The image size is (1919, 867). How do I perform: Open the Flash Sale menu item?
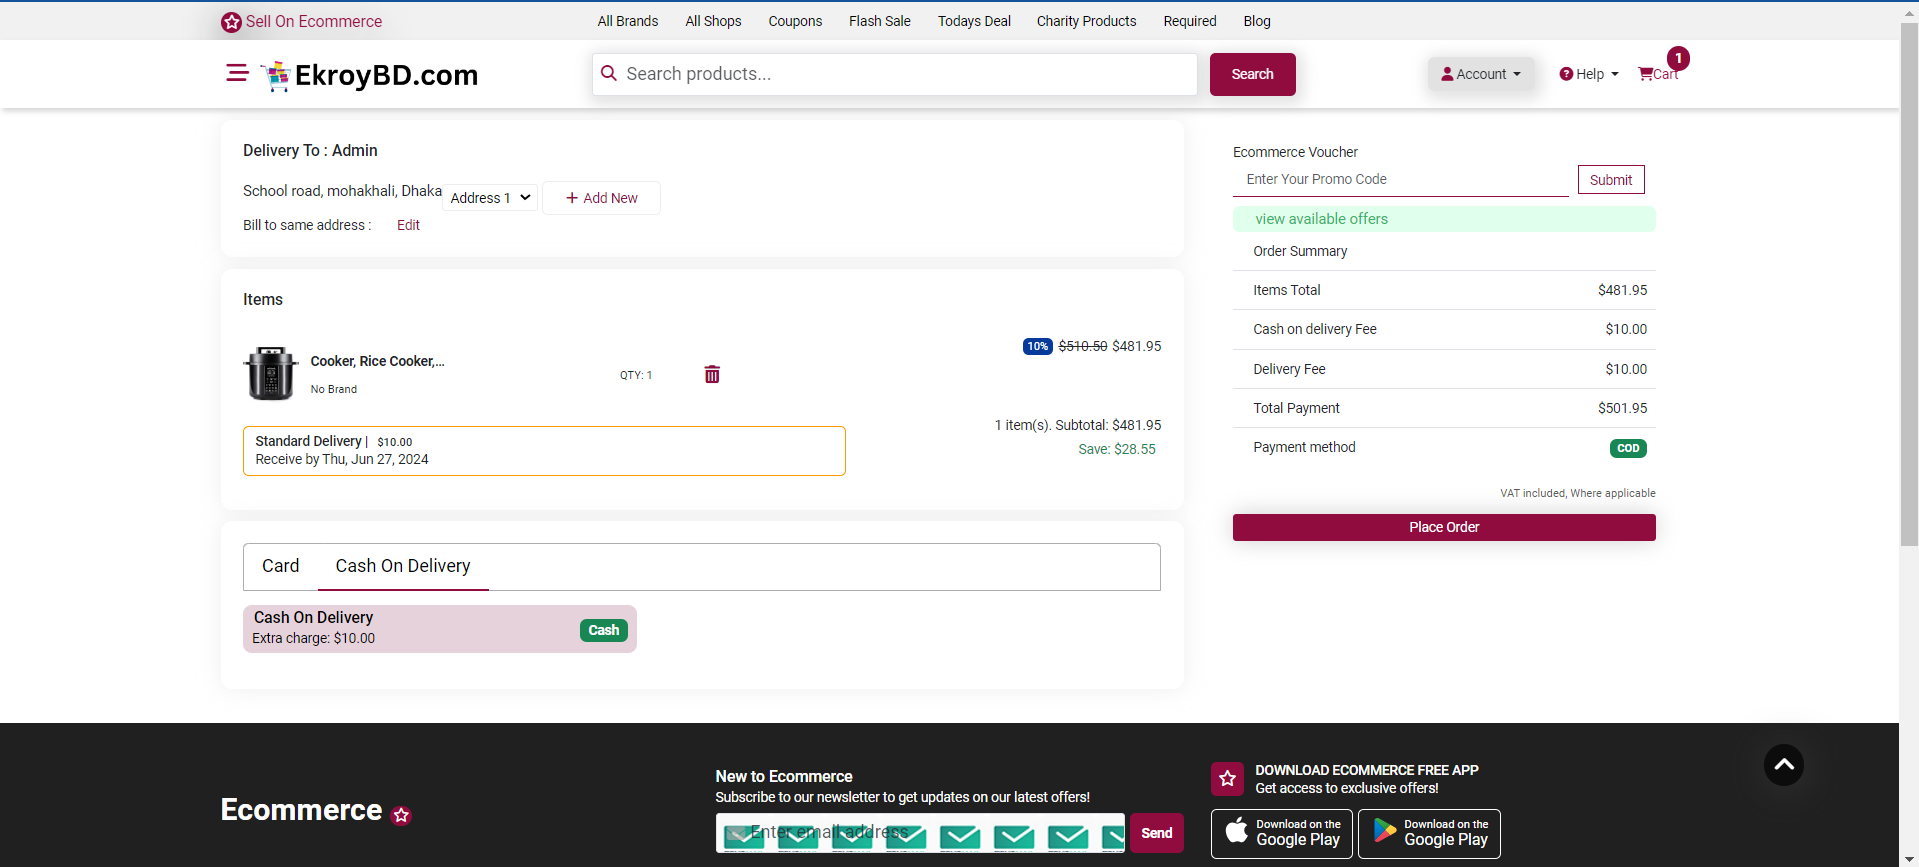pyautogui.click(x=879, y=21)
